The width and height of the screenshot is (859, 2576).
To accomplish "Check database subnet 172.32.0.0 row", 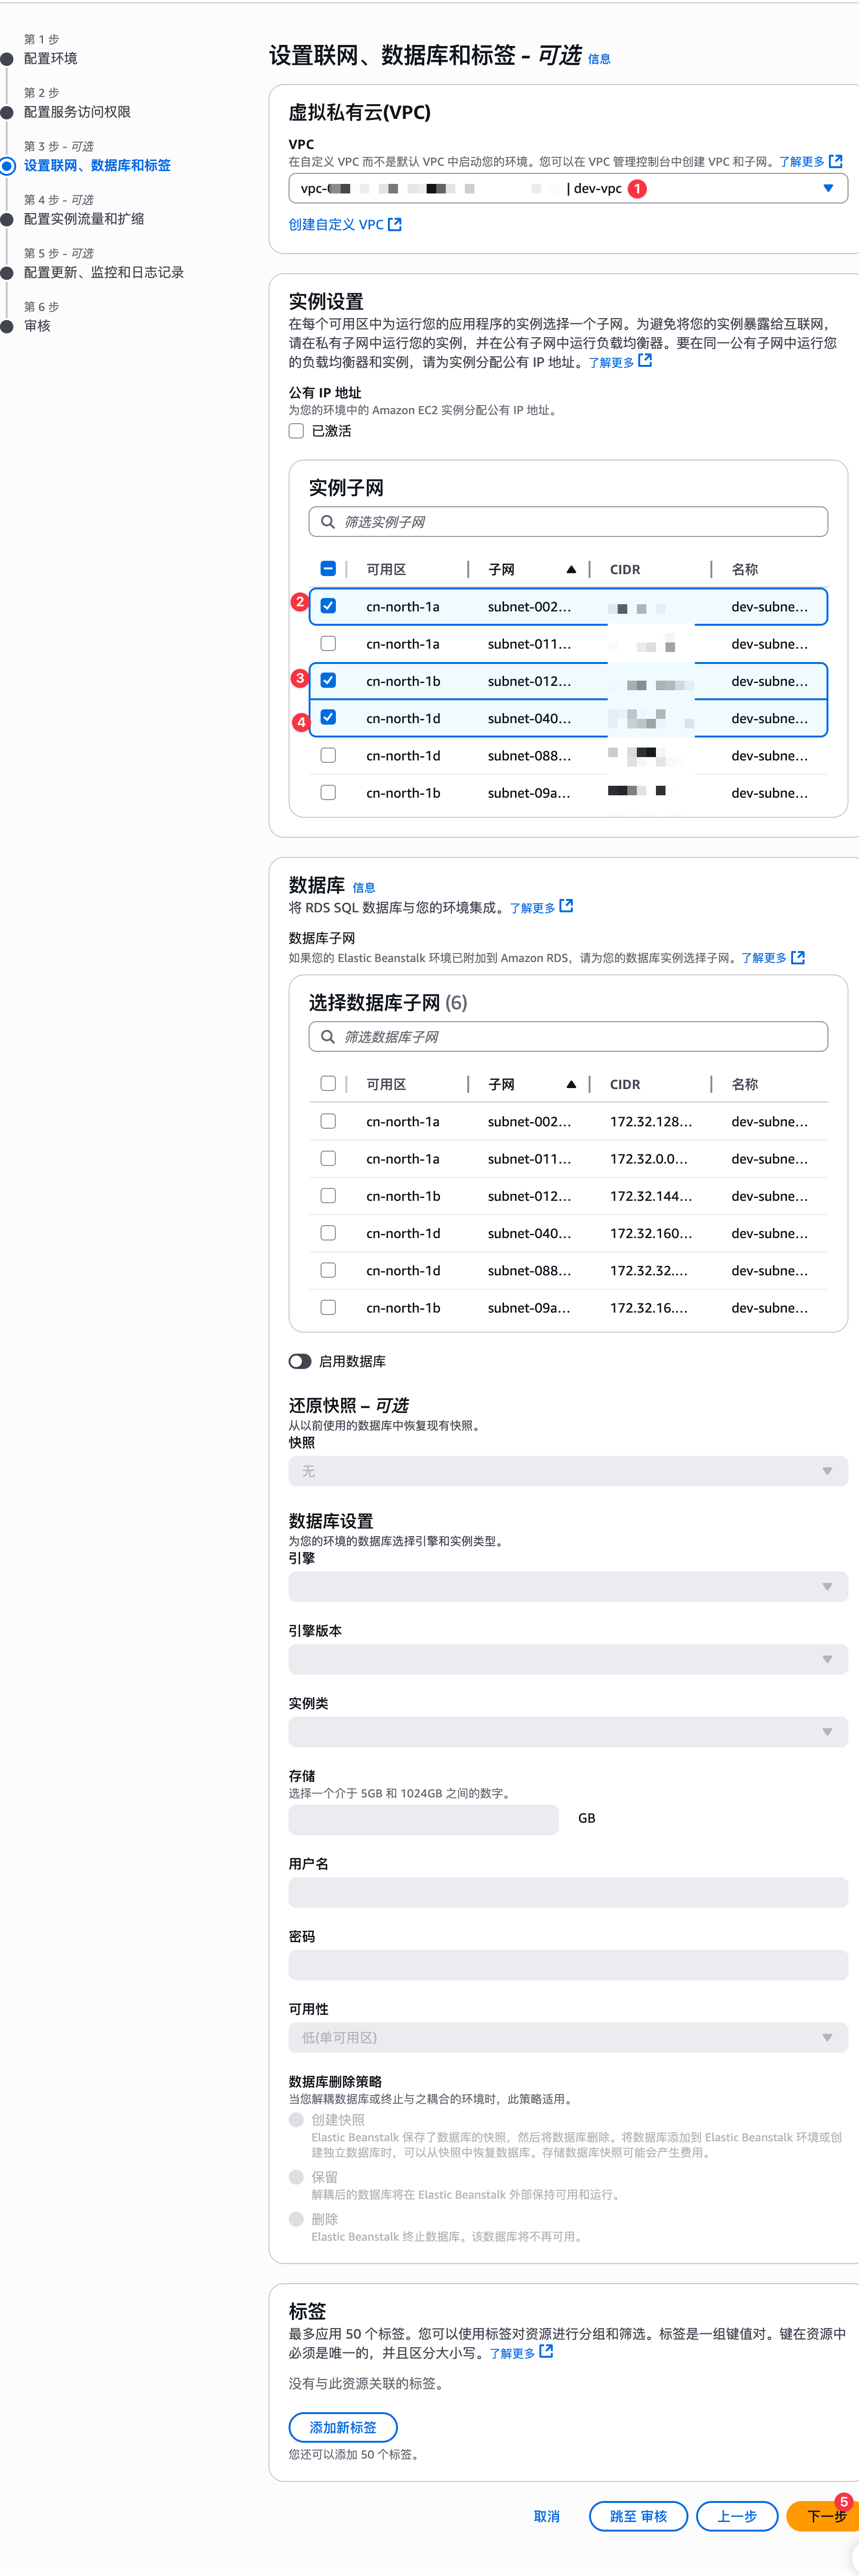I will tap(328, 1159).
